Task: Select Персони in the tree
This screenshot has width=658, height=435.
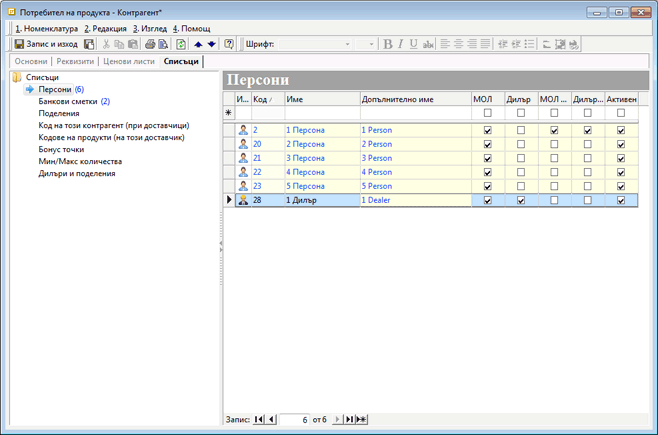Action: [x=55, y=89]
